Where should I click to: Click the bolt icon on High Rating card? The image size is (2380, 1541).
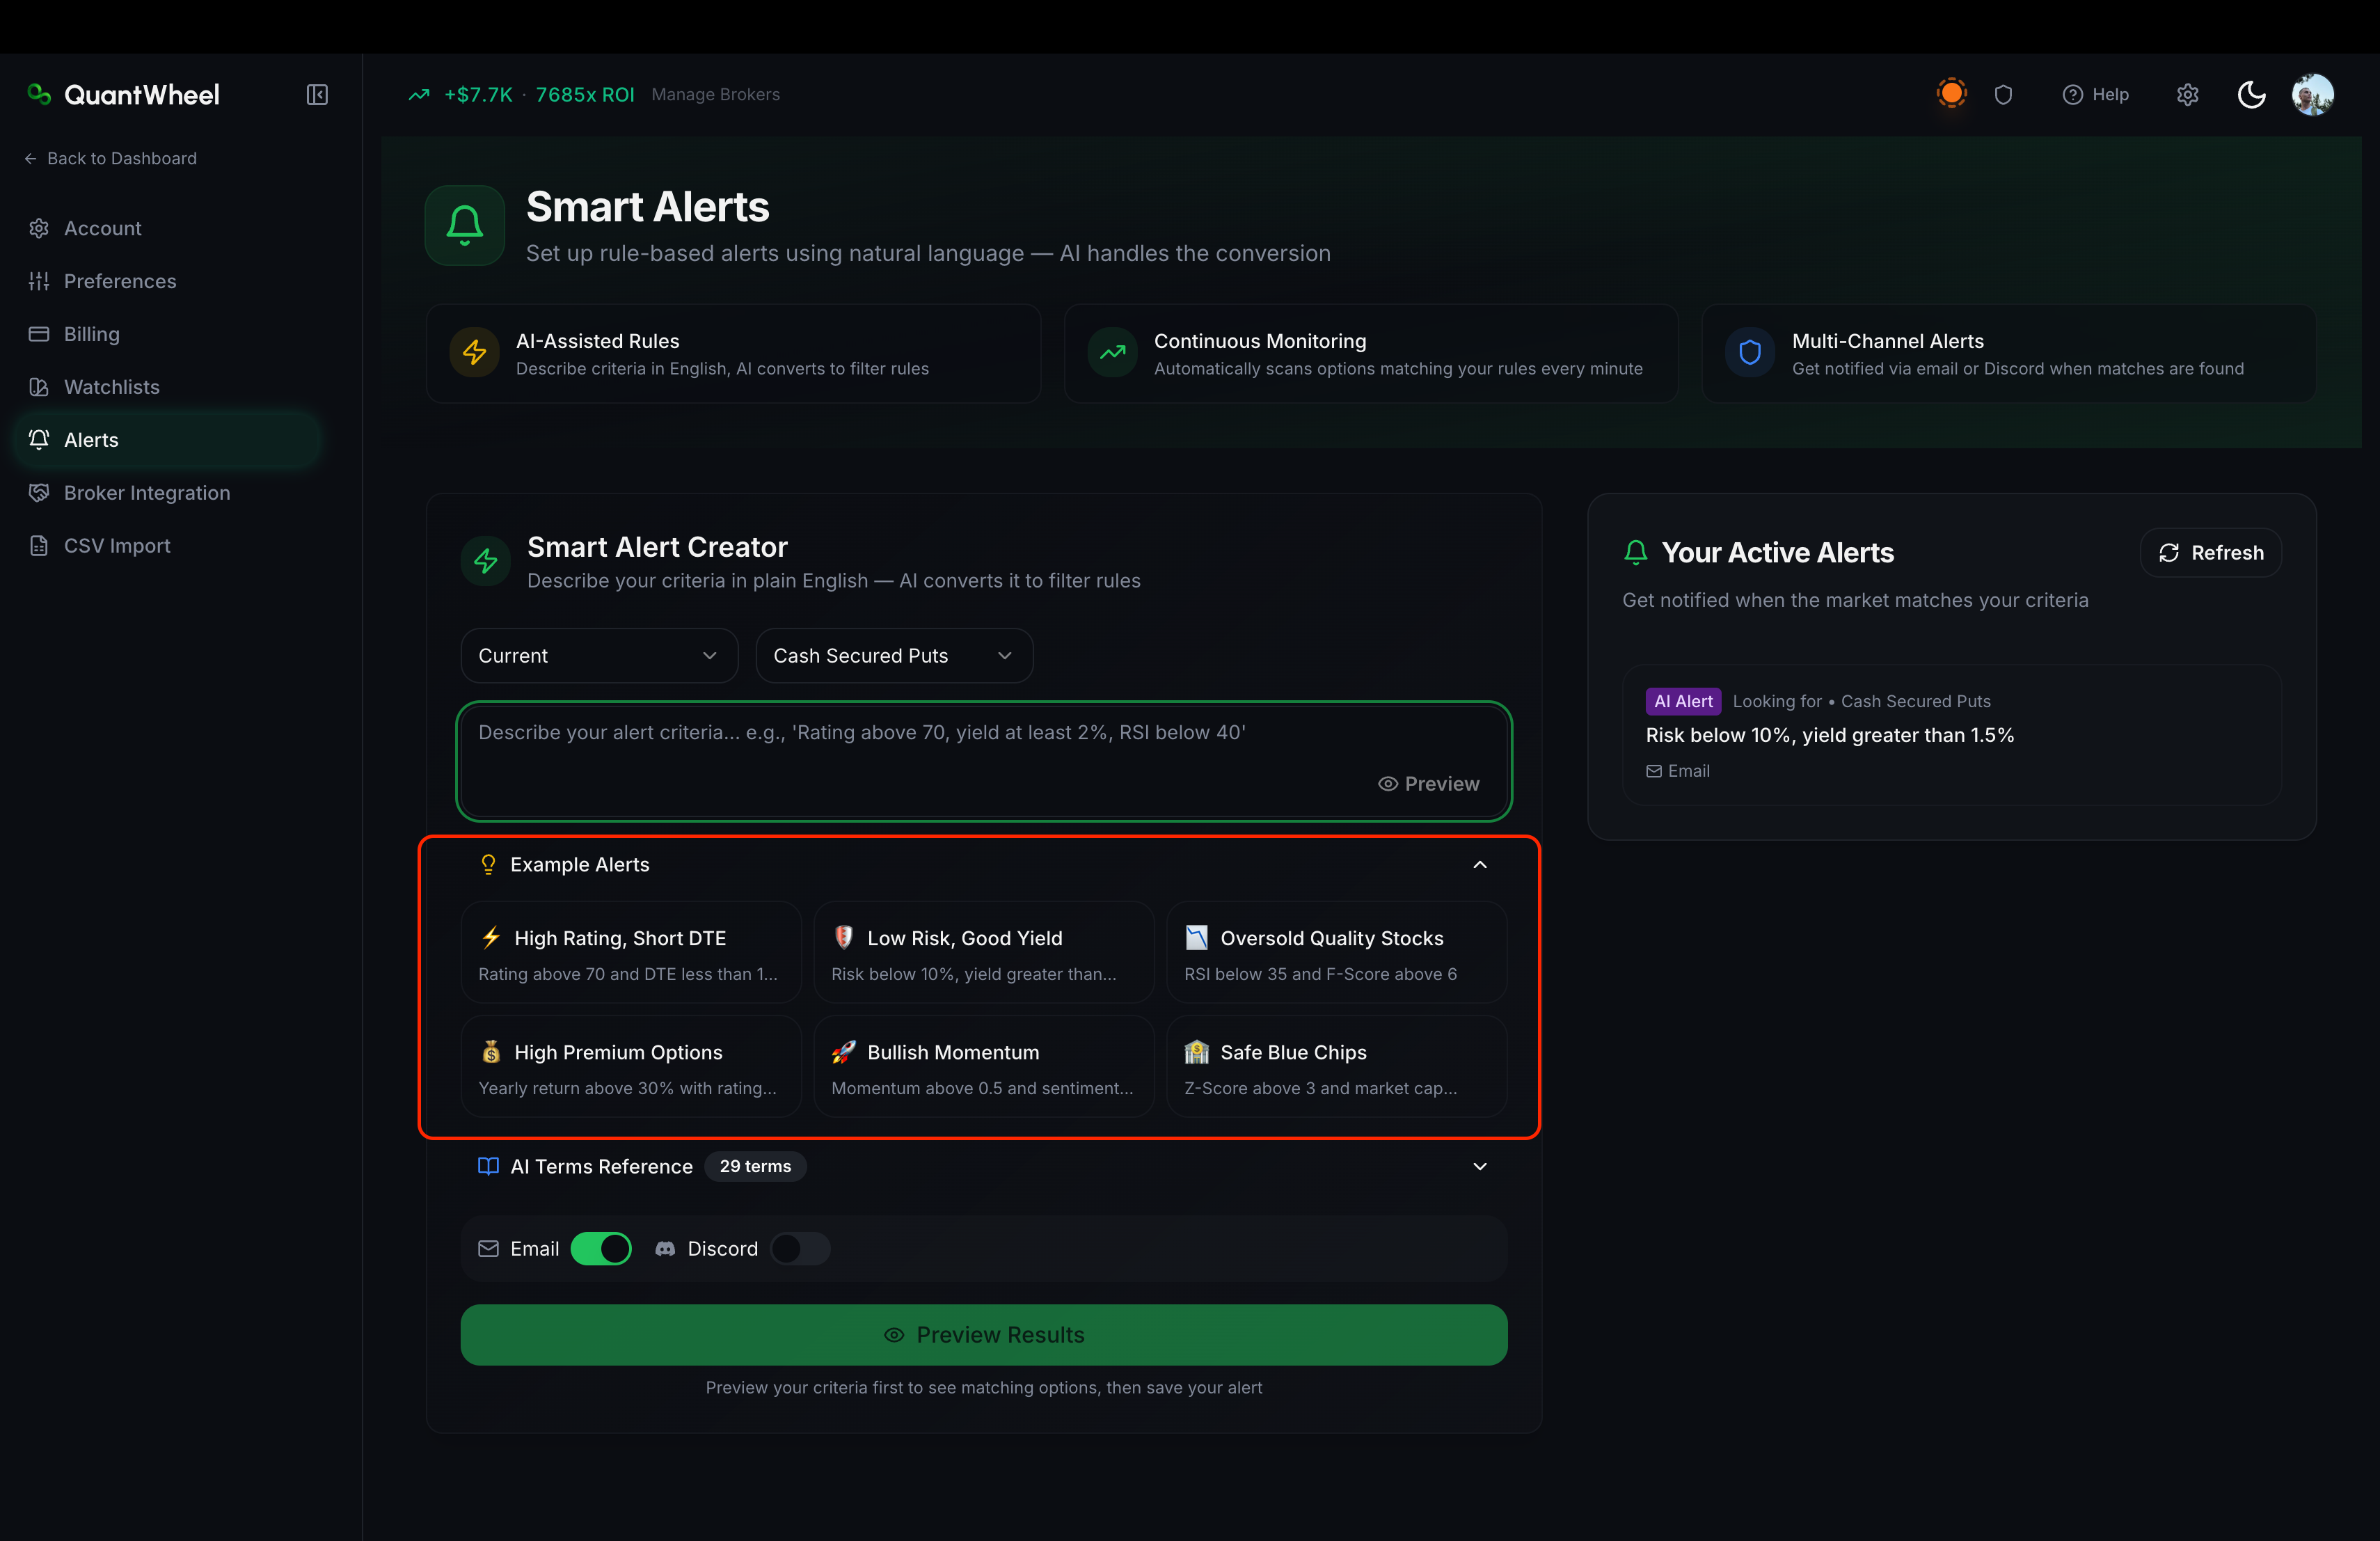tap(491, 937)
